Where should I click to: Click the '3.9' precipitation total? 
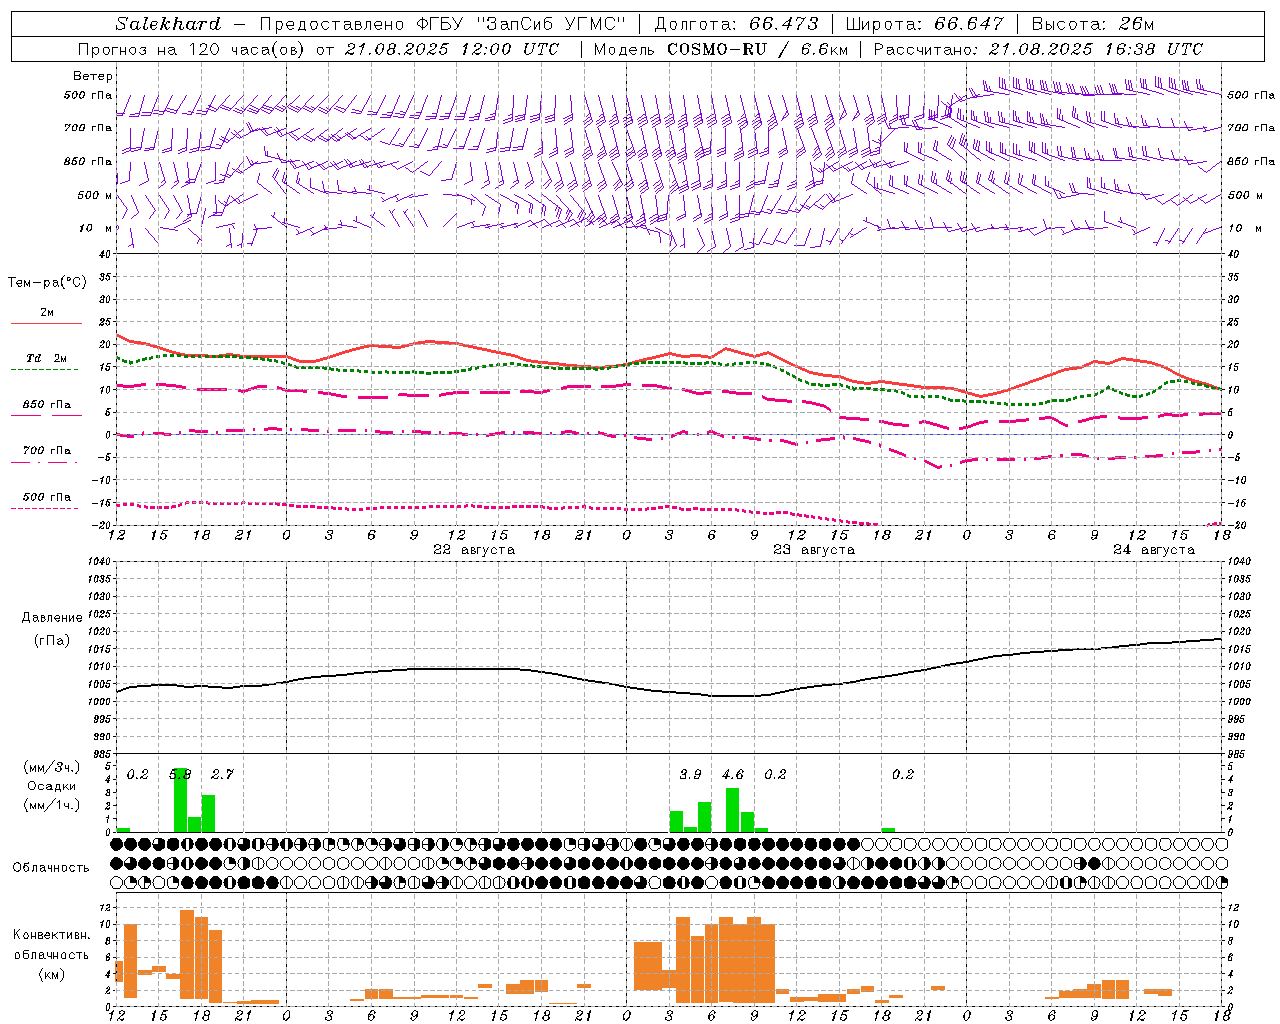pyautogui.click(x=690, y=774)
